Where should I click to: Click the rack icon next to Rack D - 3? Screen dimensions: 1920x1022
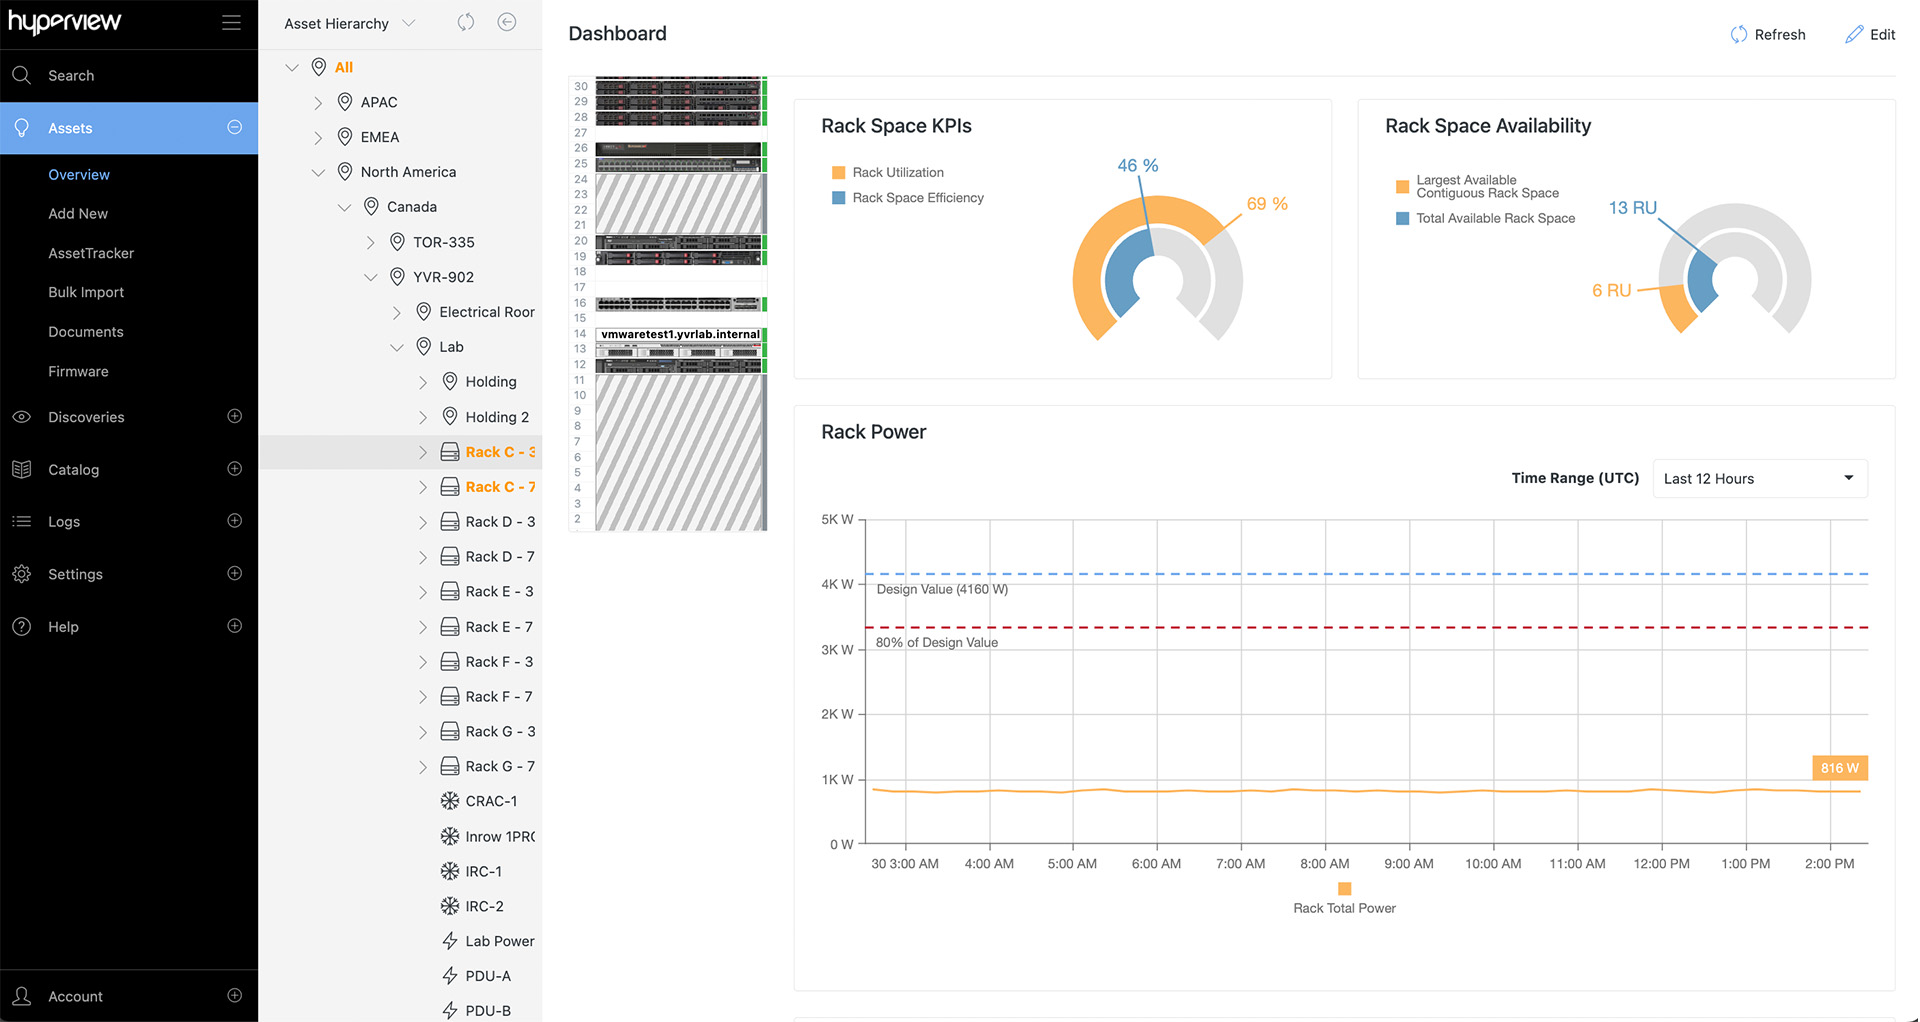pyautogui.click(x=449, y=521)
